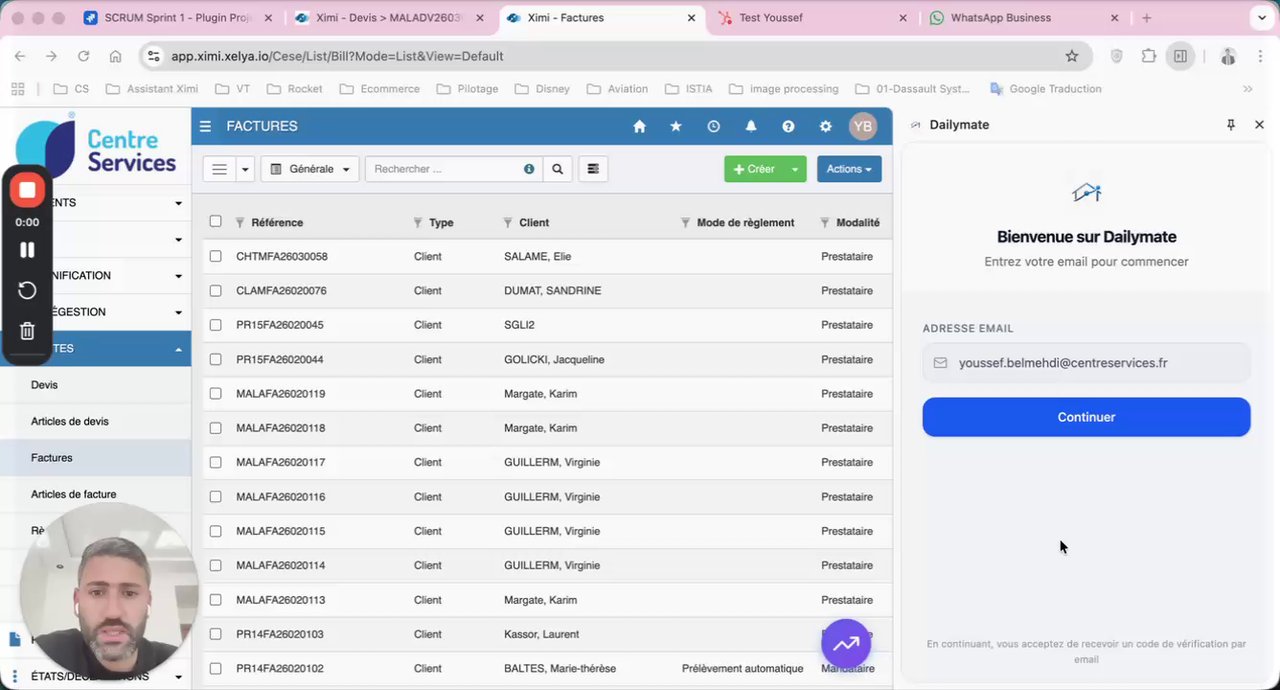Viewport: 1280px width, 690px height.
Task: Focus the Rechercher search field
Action: pyautogui.click(x=445, y=169)
